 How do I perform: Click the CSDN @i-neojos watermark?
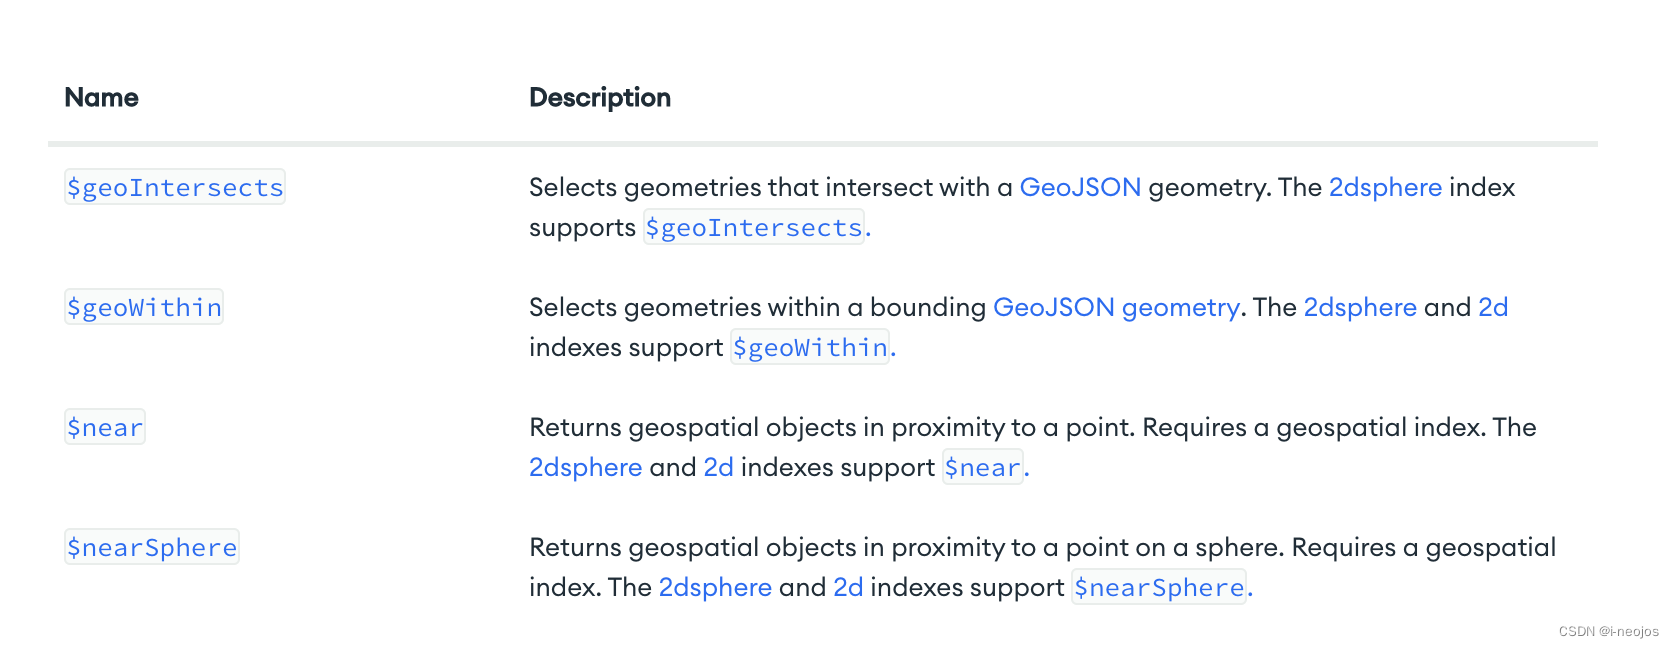pos(1608,631)
